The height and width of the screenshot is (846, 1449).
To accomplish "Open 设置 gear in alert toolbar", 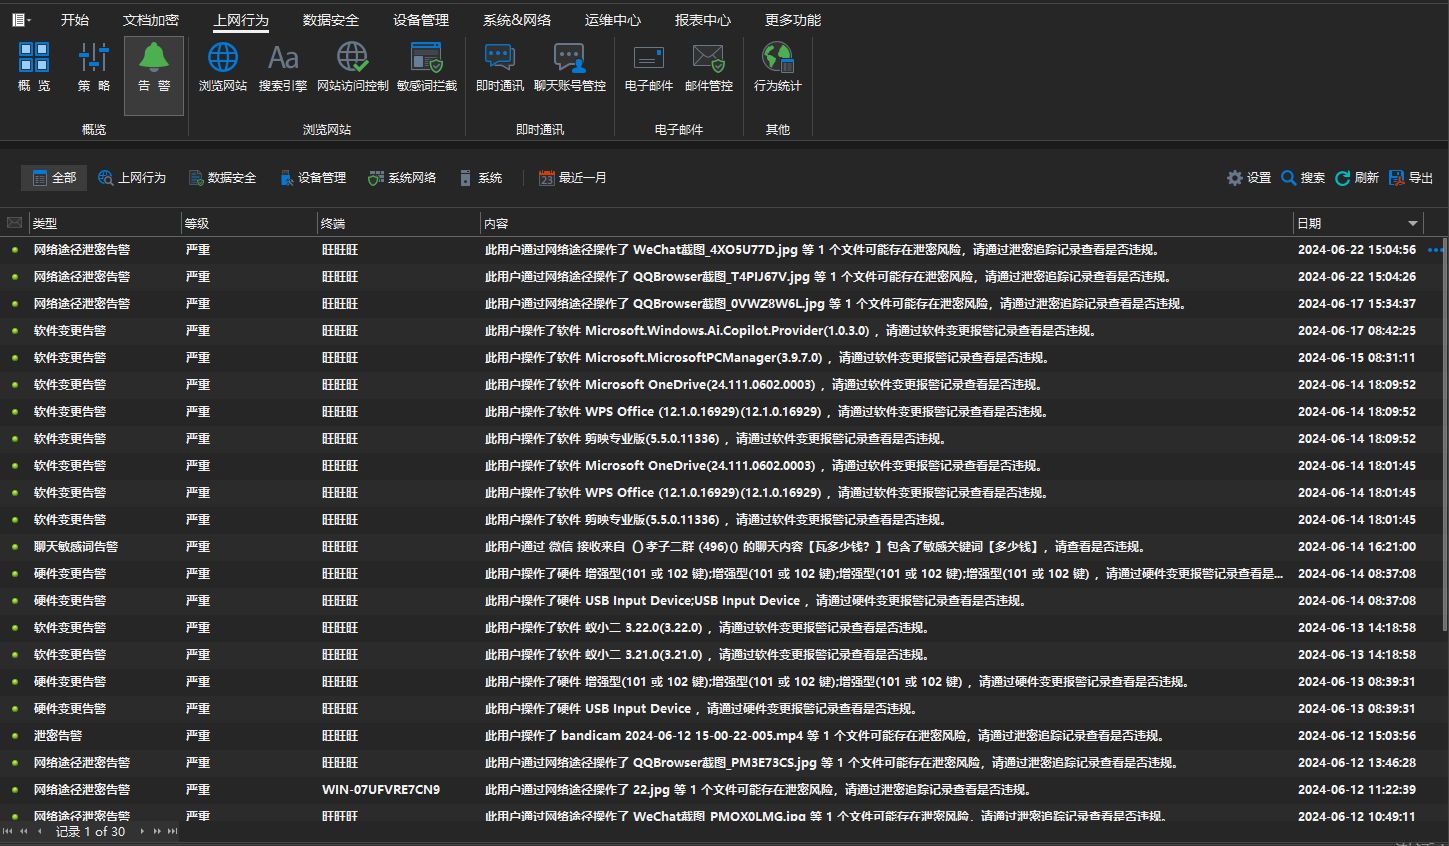I will (x=1249, y=178).
